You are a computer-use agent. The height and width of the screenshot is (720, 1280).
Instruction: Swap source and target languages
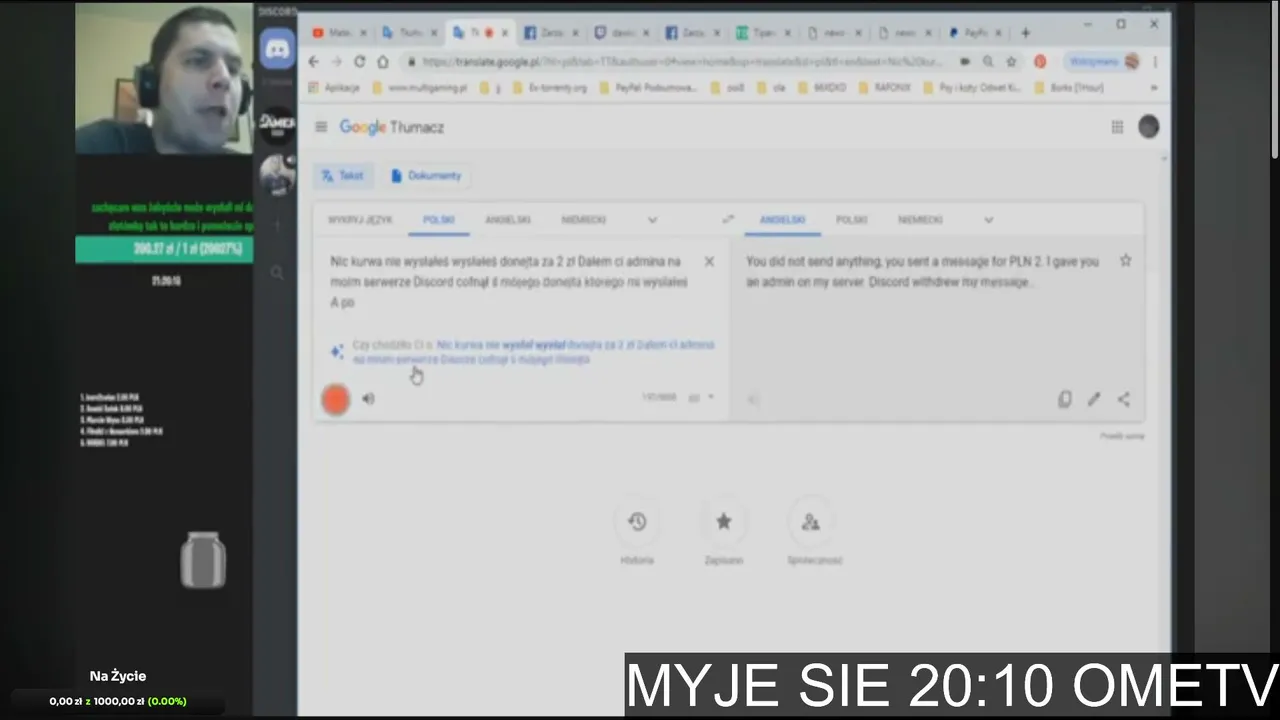point(728,219)
